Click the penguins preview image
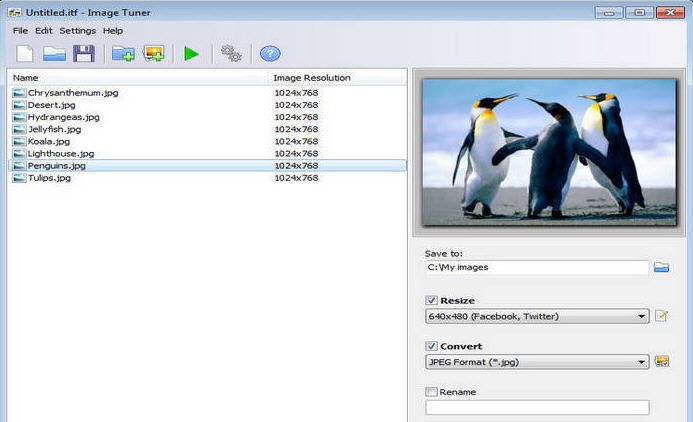This screenshot has height=422, width=693. coord(549,152)
